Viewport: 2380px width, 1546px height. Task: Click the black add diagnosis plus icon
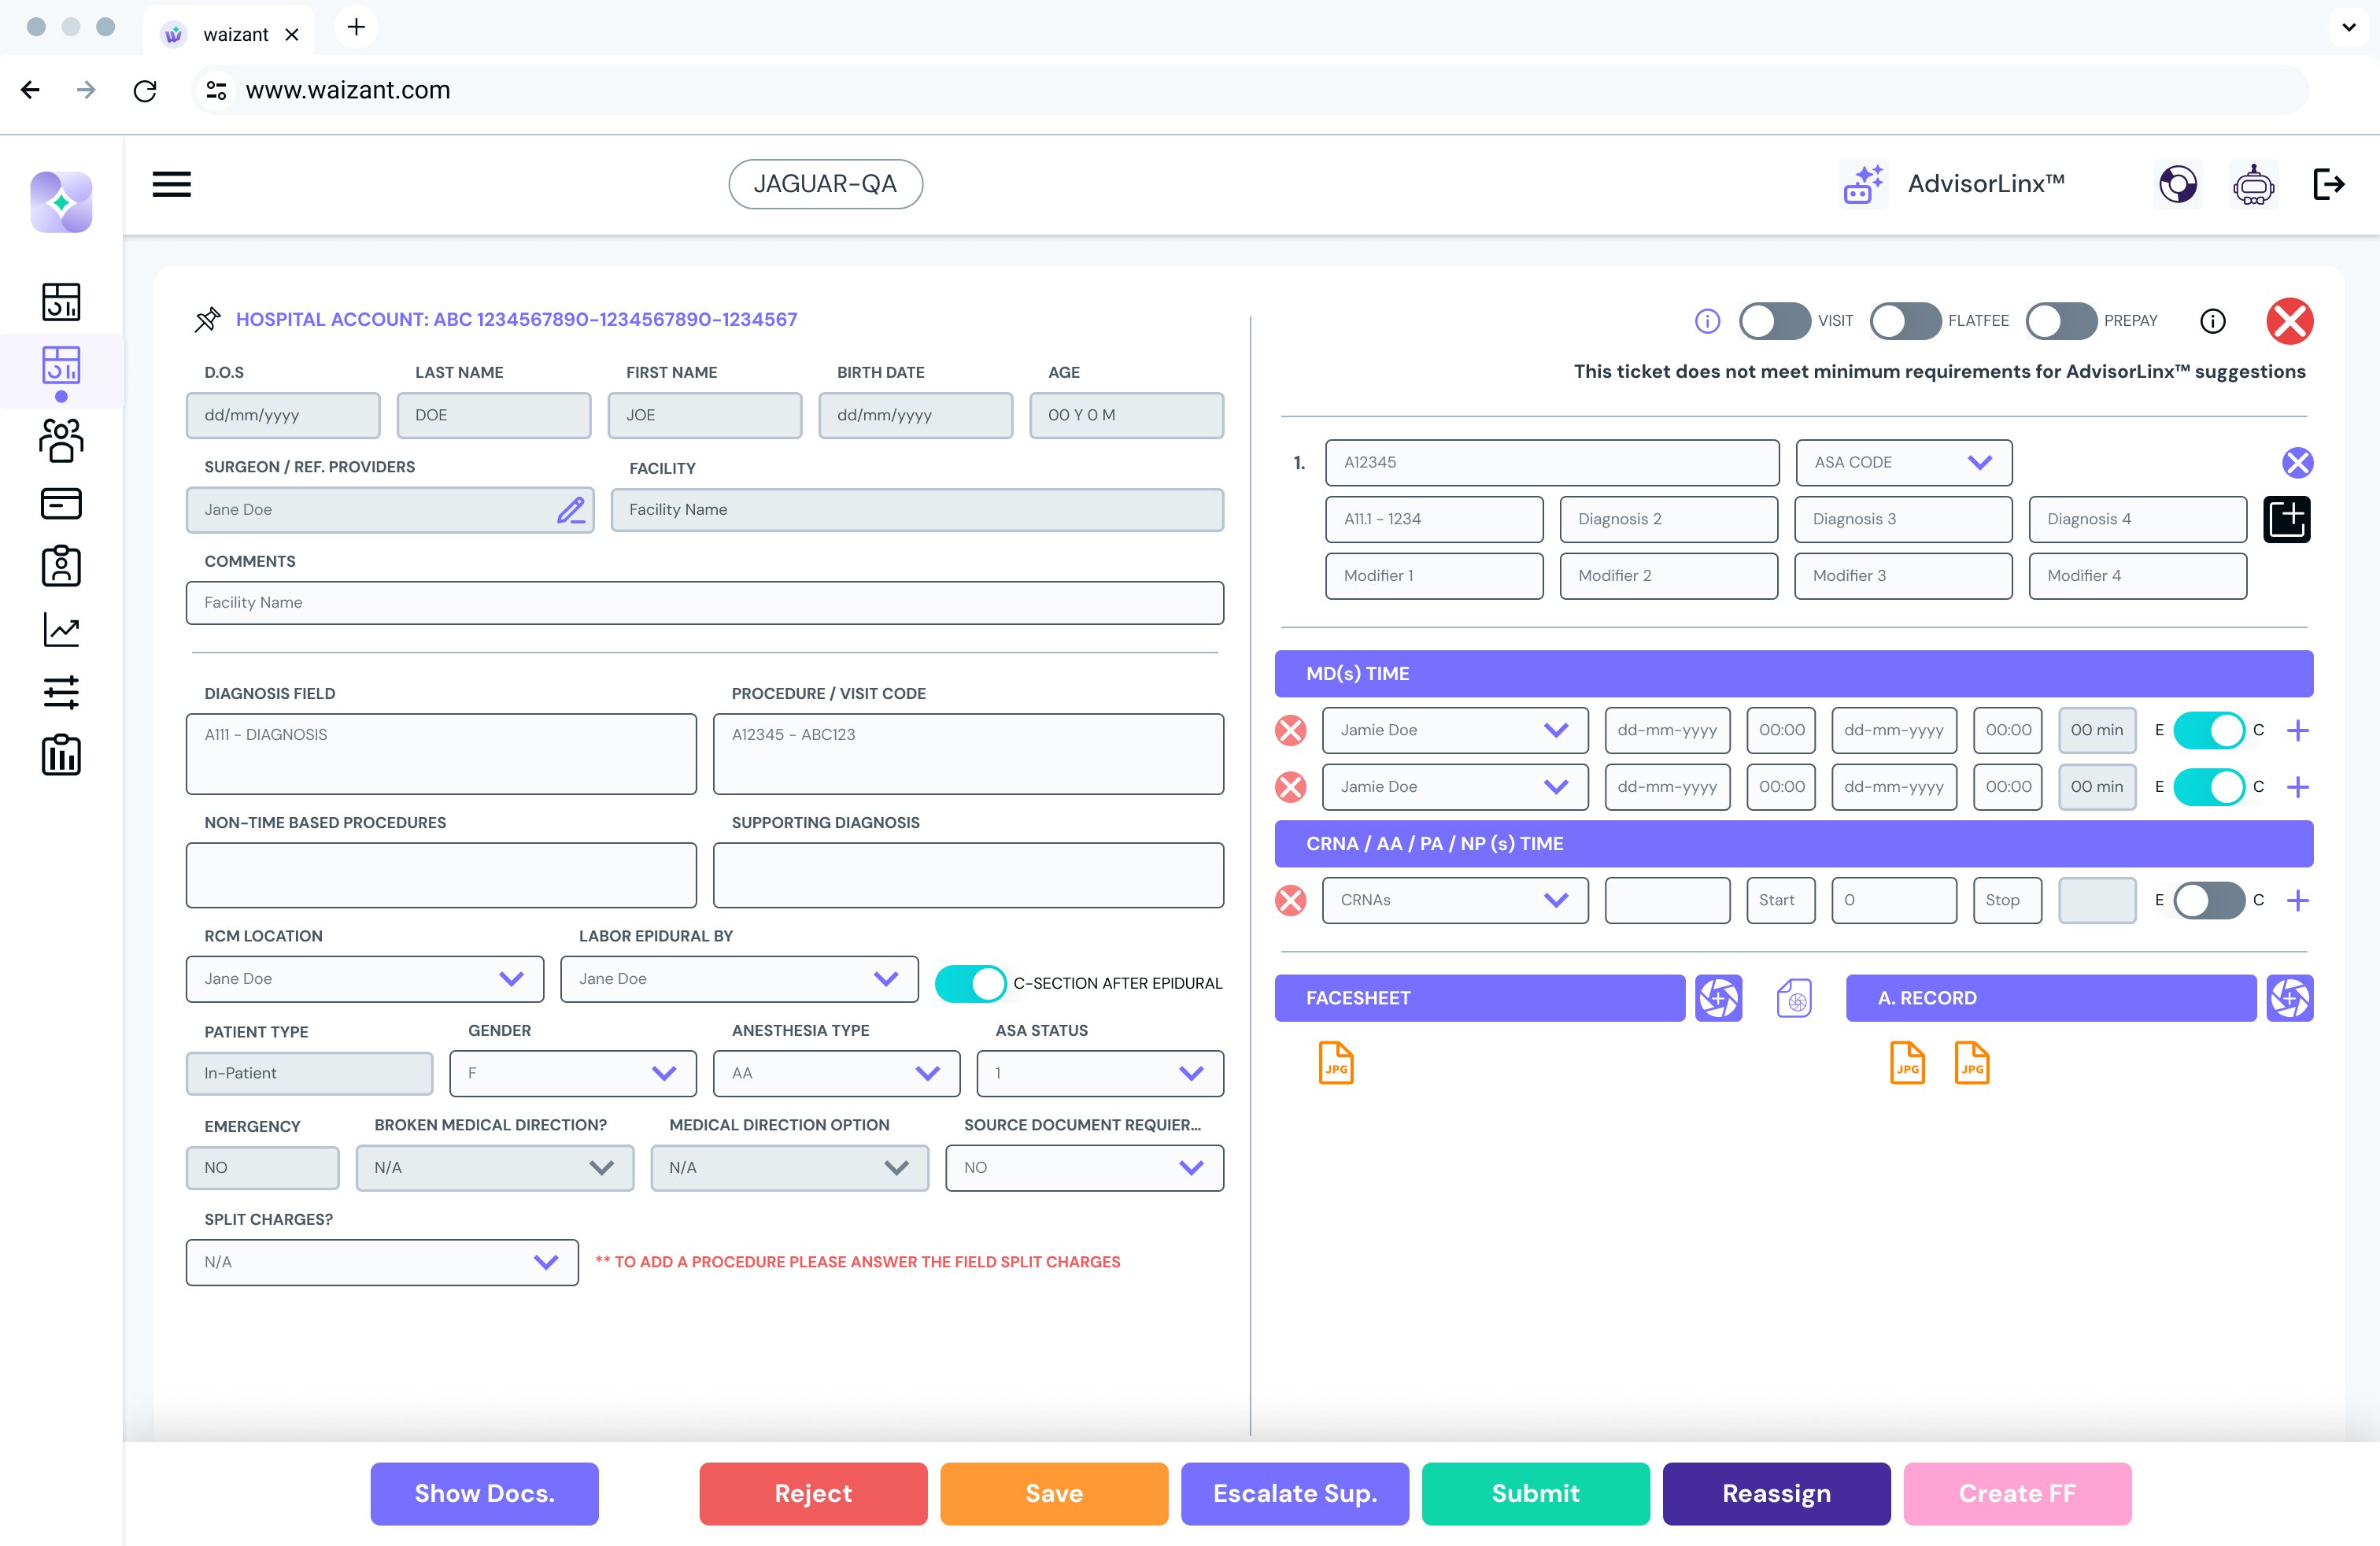click(2286, 519)
